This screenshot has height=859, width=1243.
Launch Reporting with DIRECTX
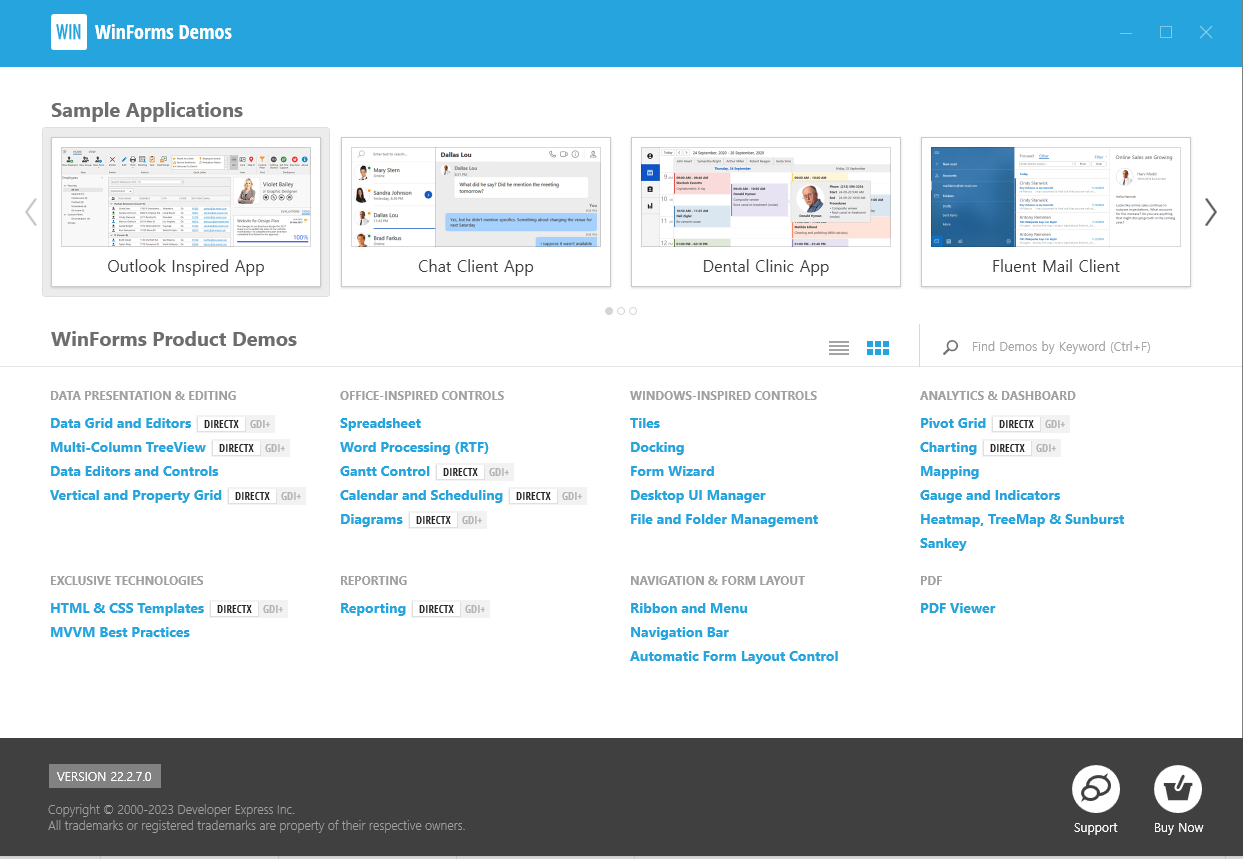point(437,609)
